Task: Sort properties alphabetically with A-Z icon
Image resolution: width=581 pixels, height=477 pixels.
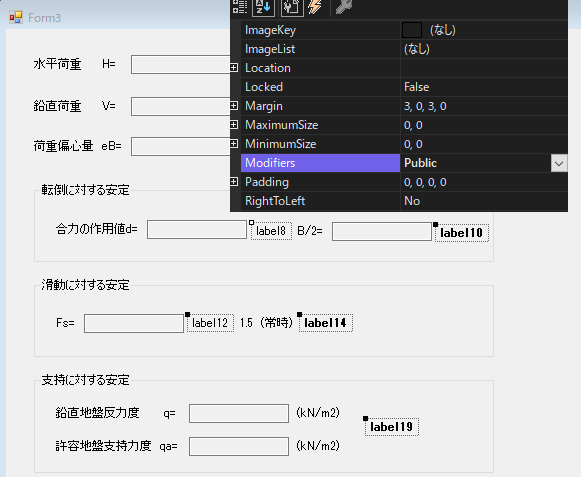Action: (x=263, y=7)
